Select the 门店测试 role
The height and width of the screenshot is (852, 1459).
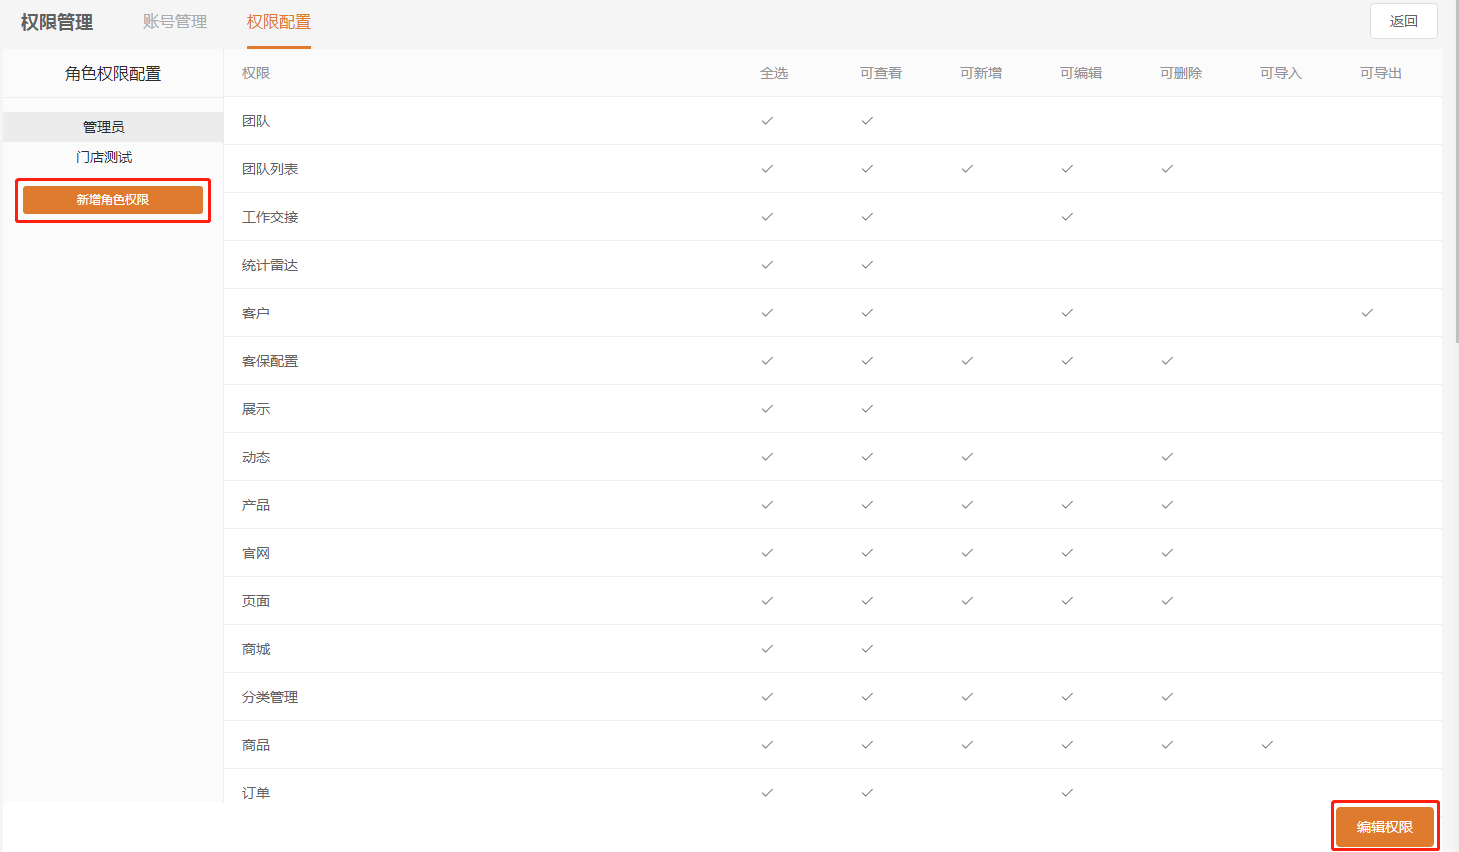104,157
